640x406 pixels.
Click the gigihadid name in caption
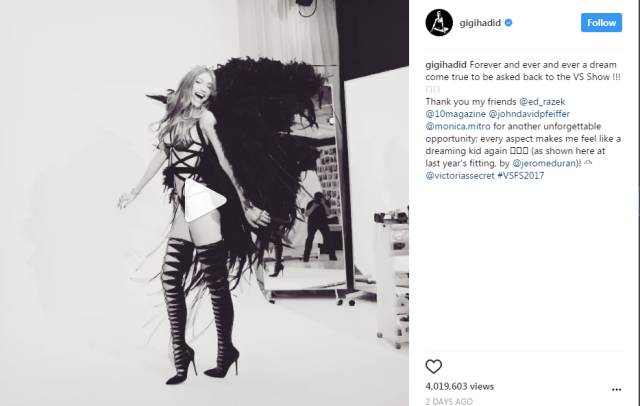(446, 65)
